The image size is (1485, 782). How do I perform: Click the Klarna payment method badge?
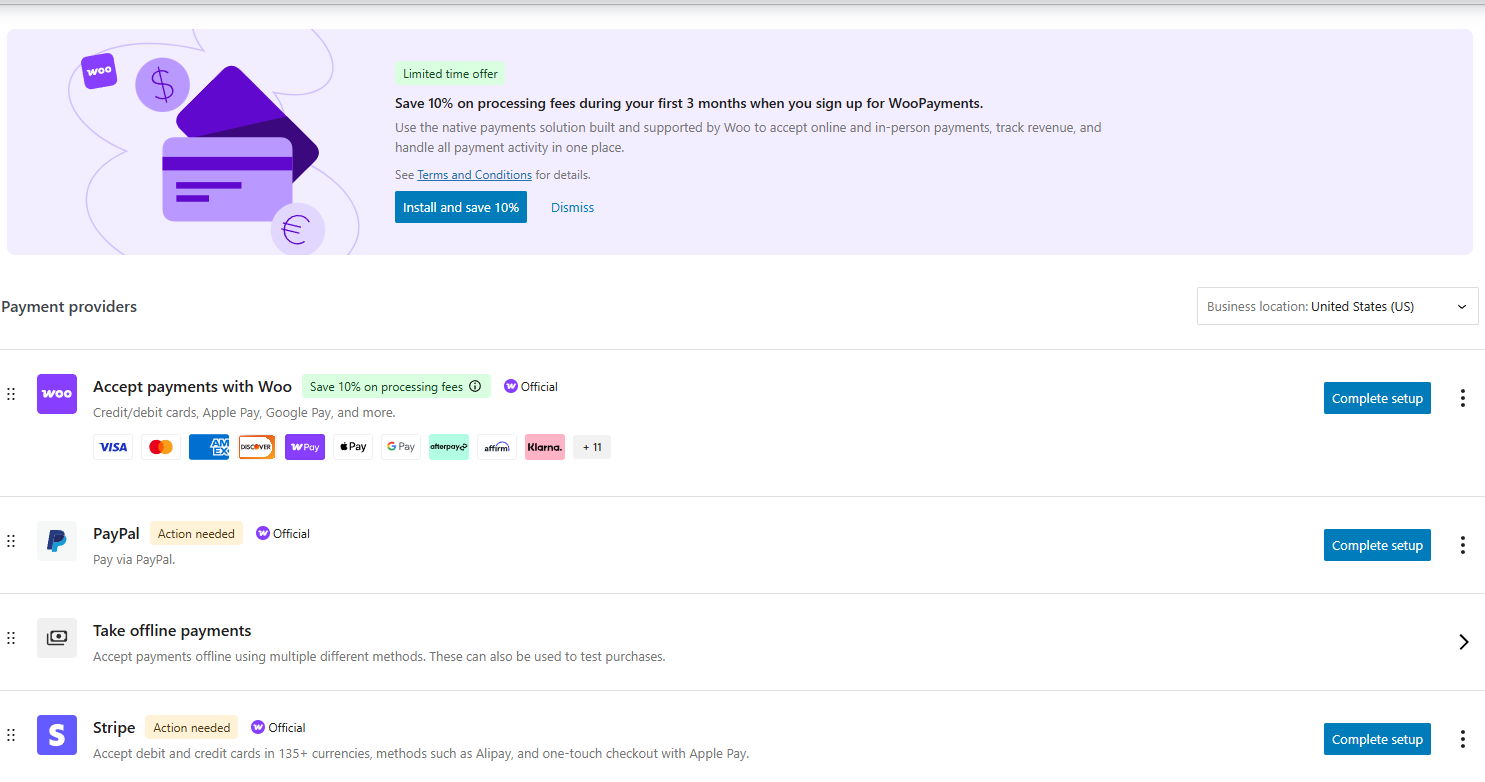[x=544, y=447]
